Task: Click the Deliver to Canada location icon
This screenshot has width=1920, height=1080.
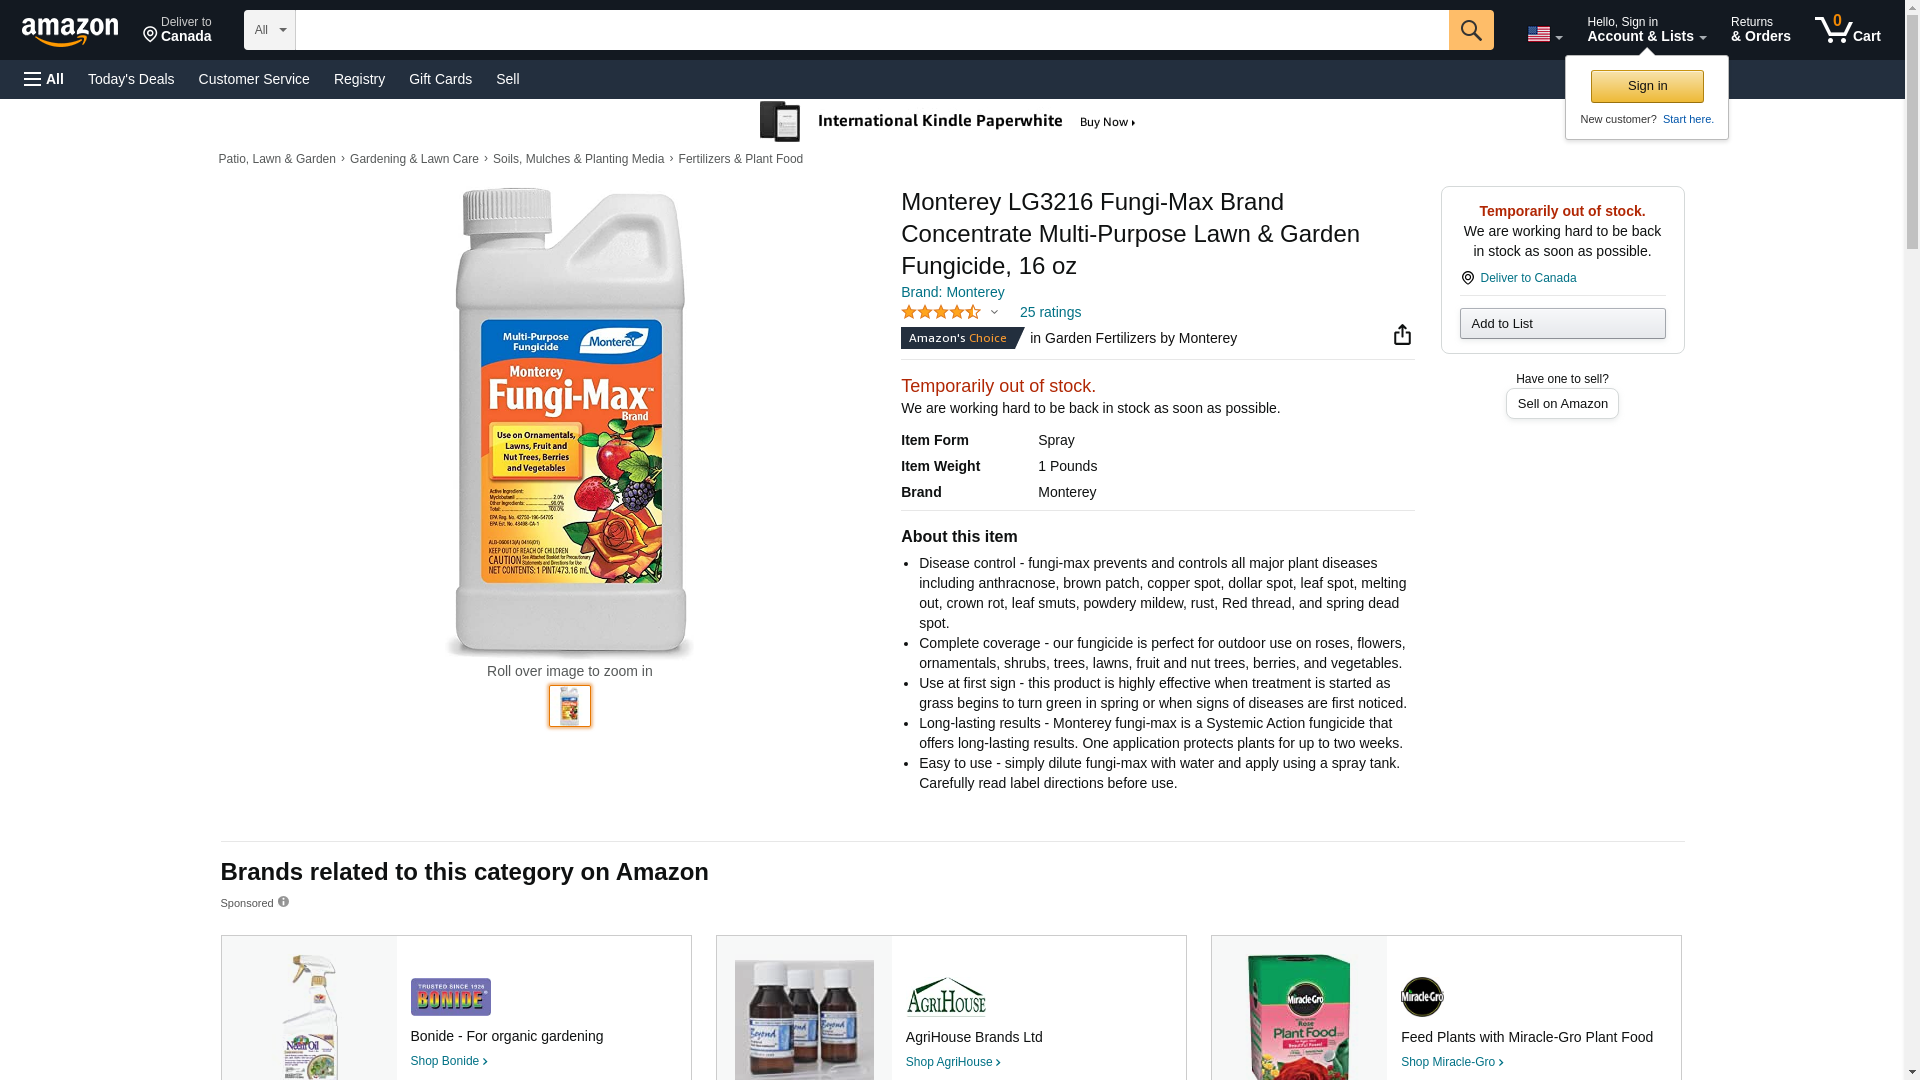Action: pyautogui.click(x=1468, y=278)
